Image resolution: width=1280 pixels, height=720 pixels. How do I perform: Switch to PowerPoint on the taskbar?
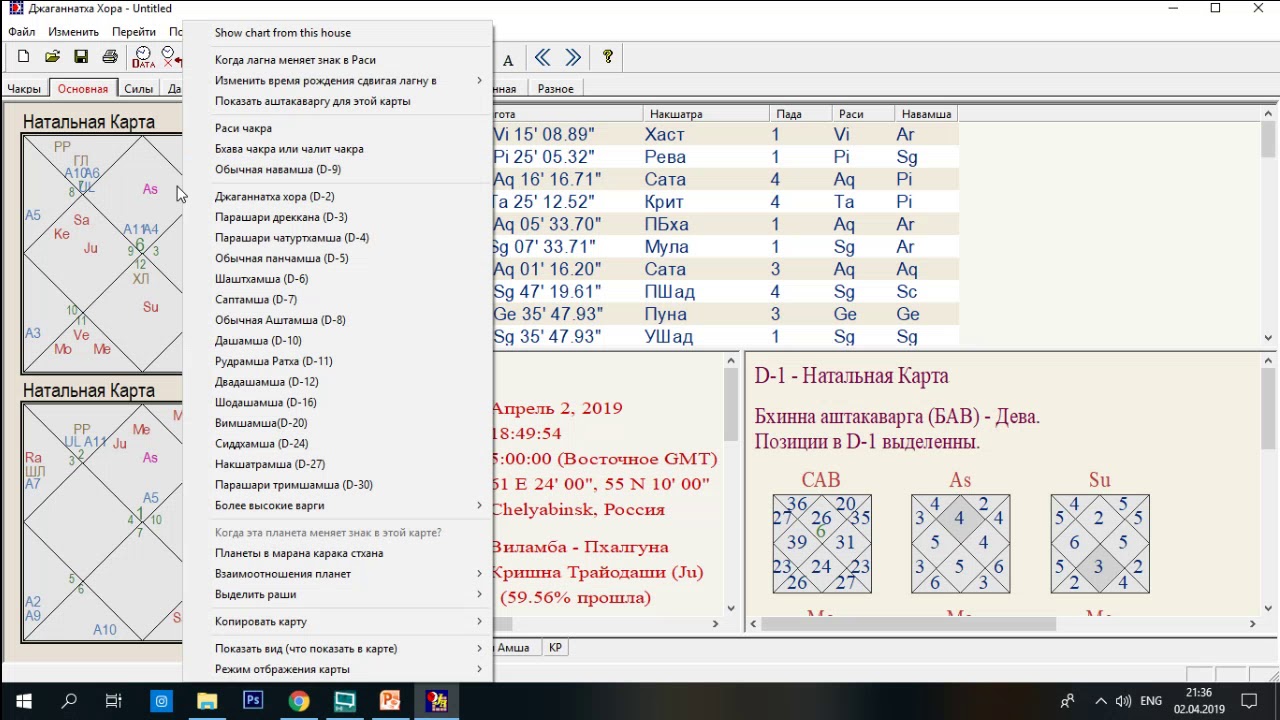coord(390,701)
